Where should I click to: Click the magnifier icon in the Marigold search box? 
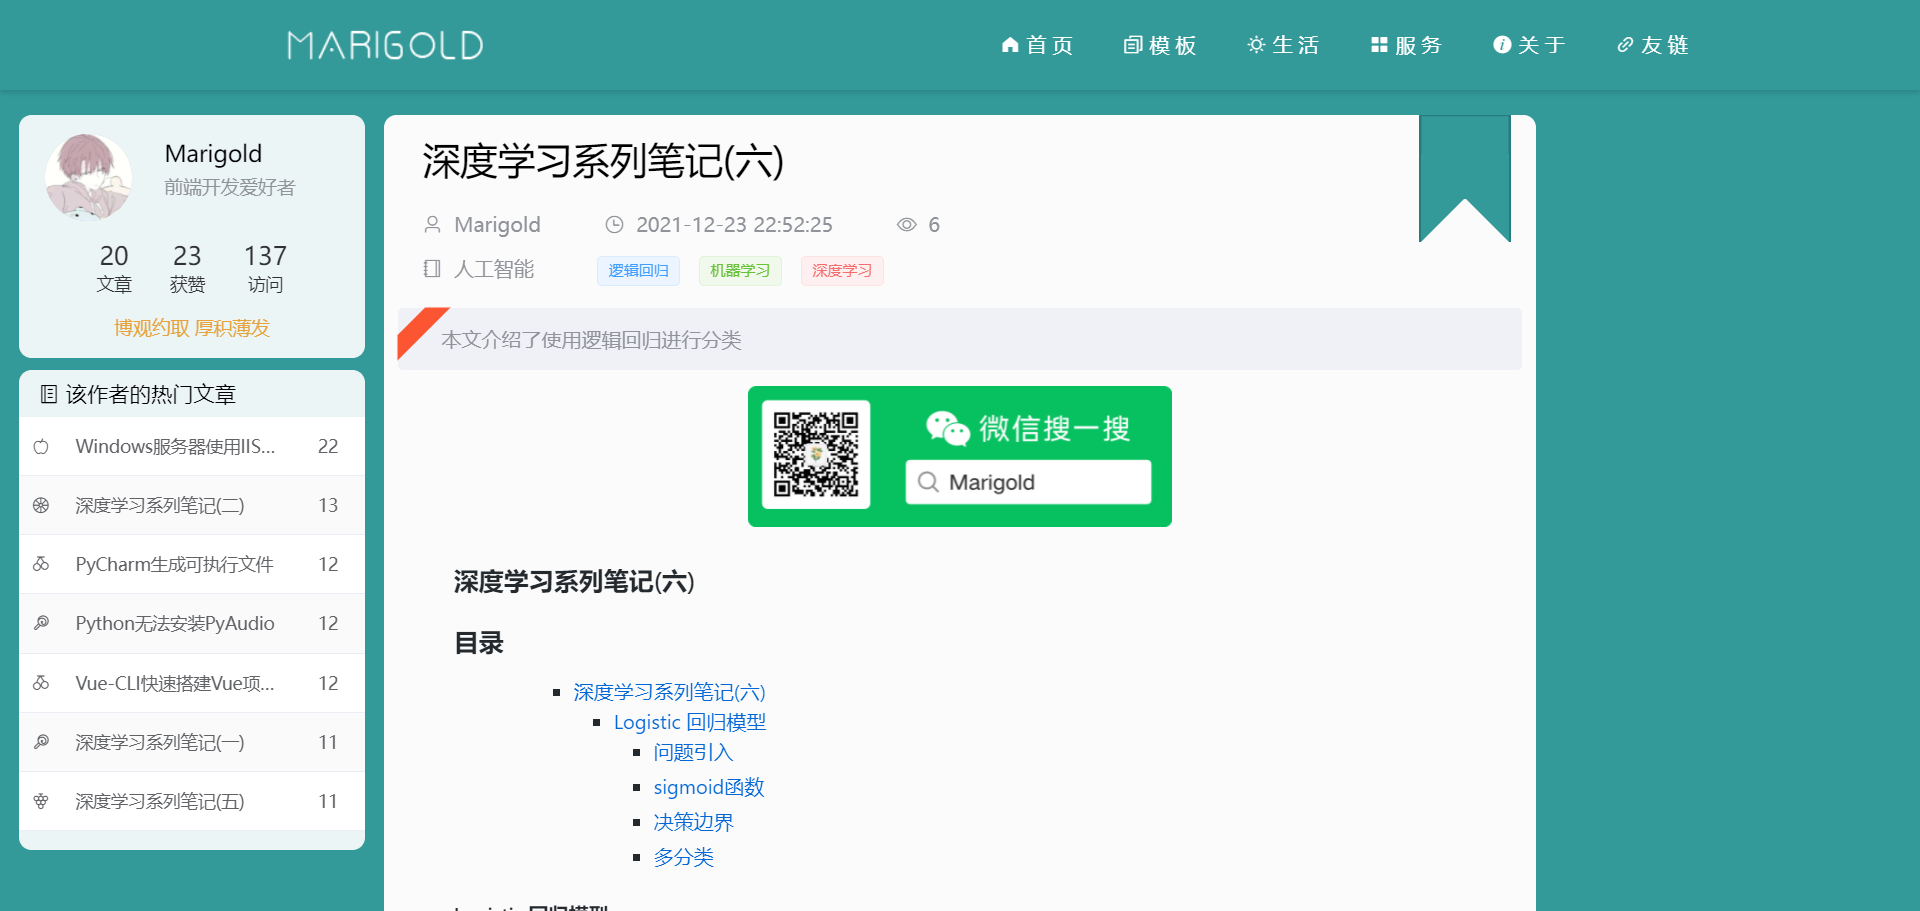coord(927,481)
